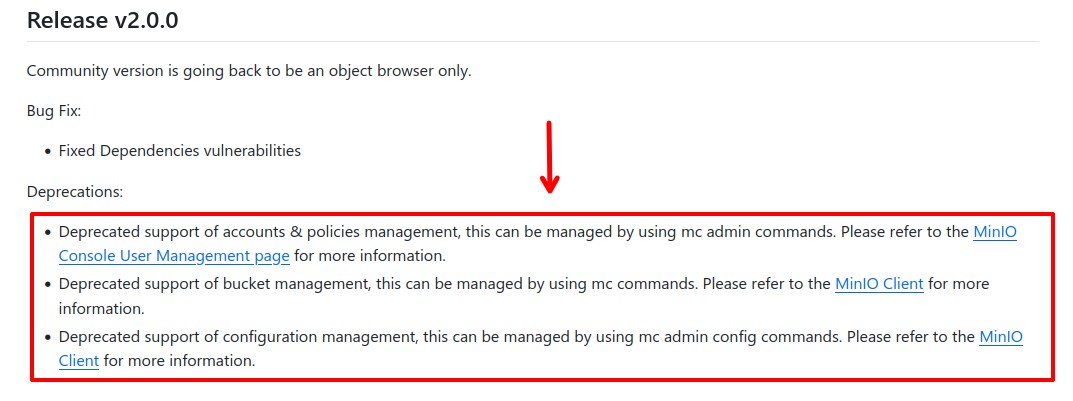Click horizontal divider below the release heading
This screenshot has height=401, width=1073.
point(532,42)
